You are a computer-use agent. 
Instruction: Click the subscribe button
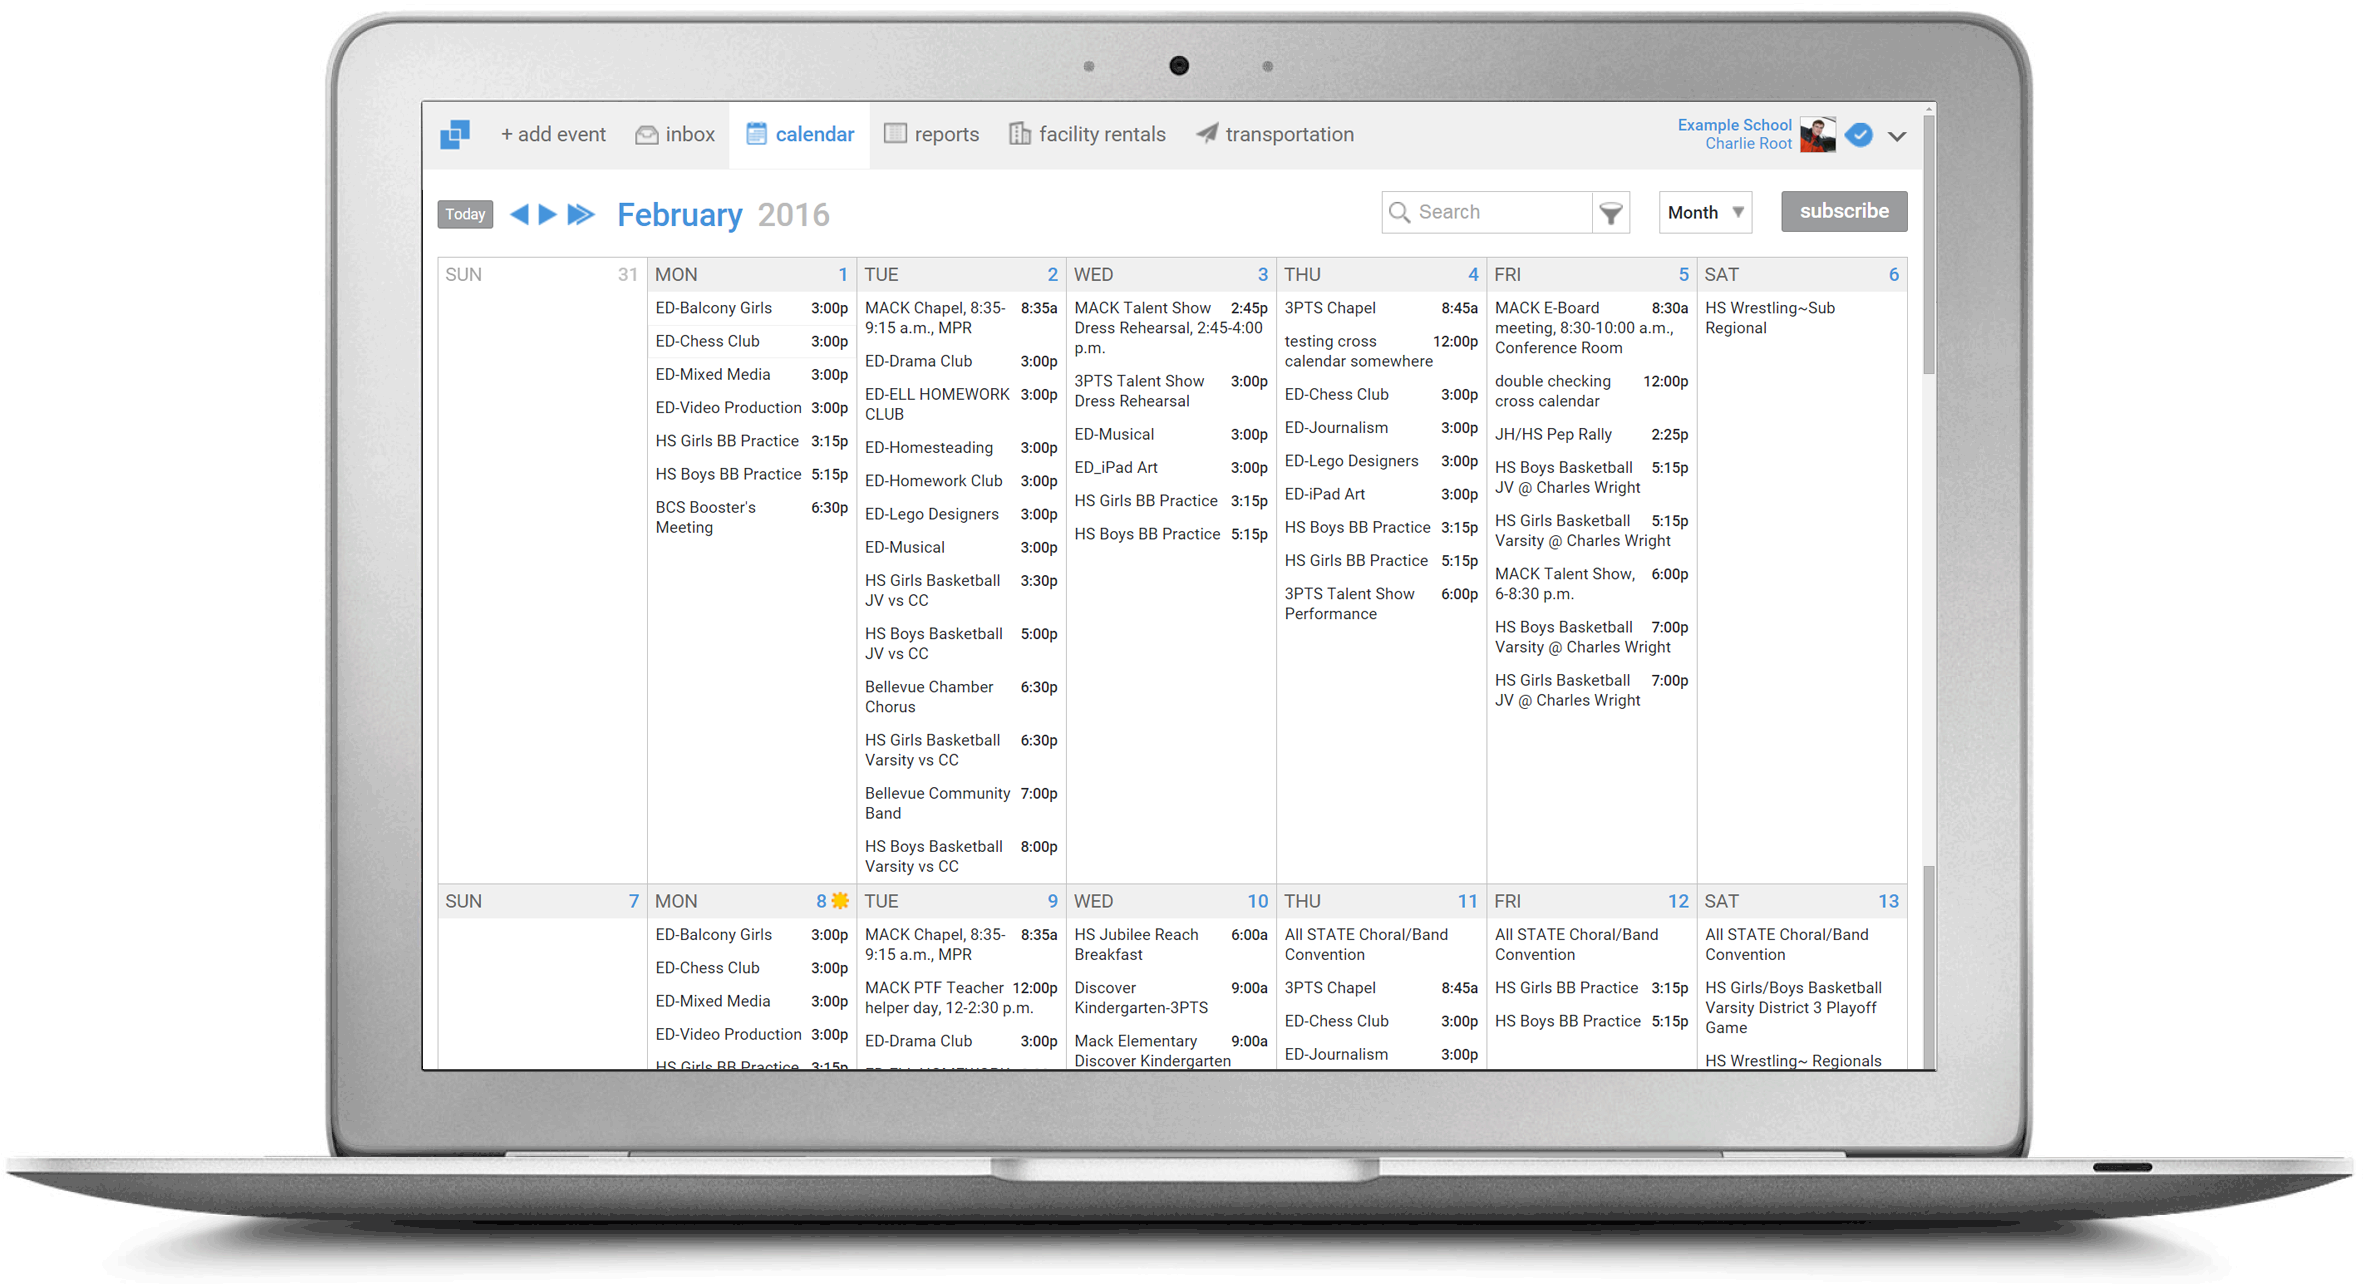point(1843,211)
